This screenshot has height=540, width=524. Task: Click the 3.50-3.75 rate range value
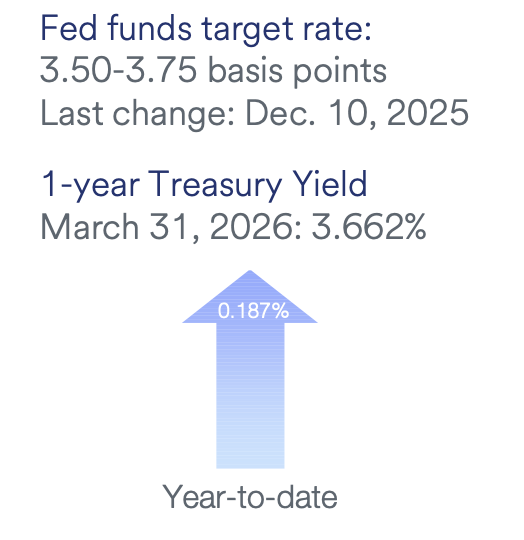pos(118,70)
